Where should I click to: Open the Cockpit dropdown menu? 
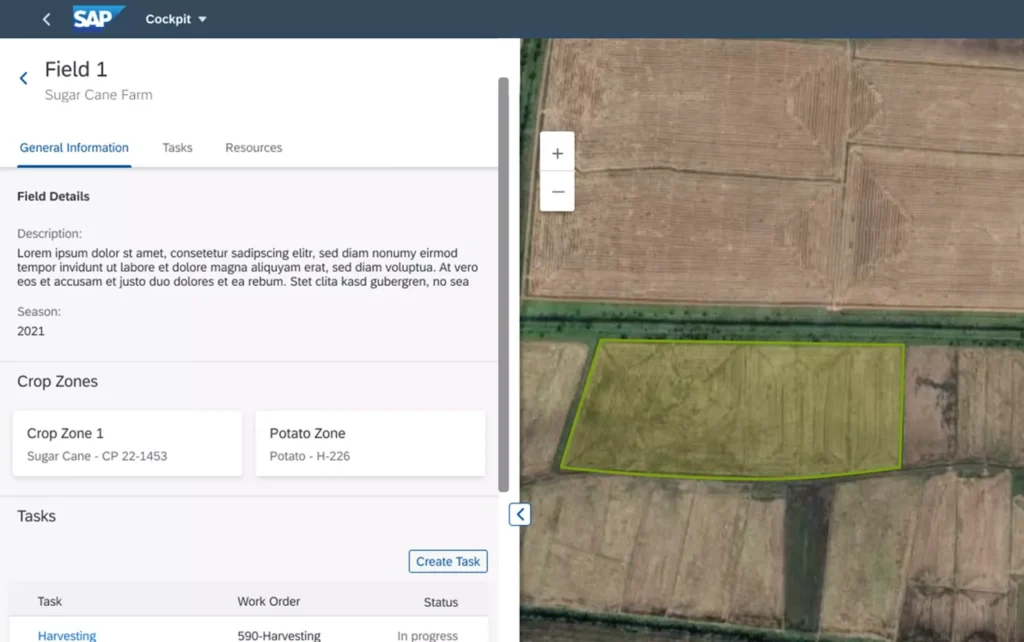click(x=176, y=19)
